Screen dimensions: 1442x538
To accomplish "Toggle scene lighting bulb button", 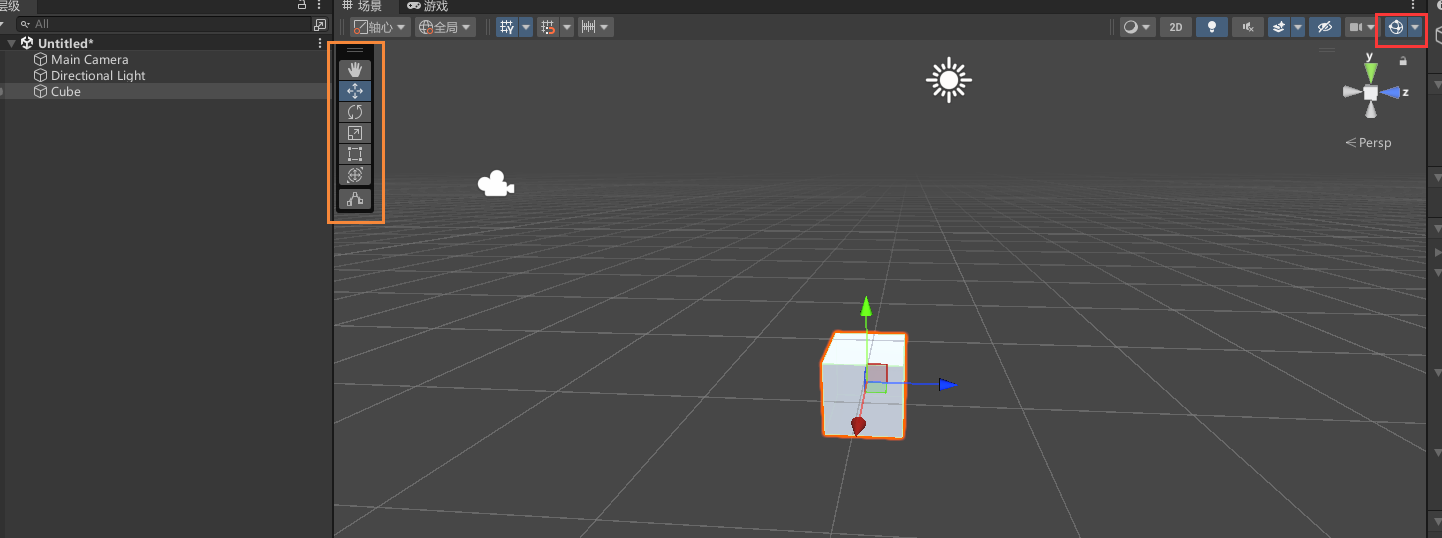I will (1212, 27).
